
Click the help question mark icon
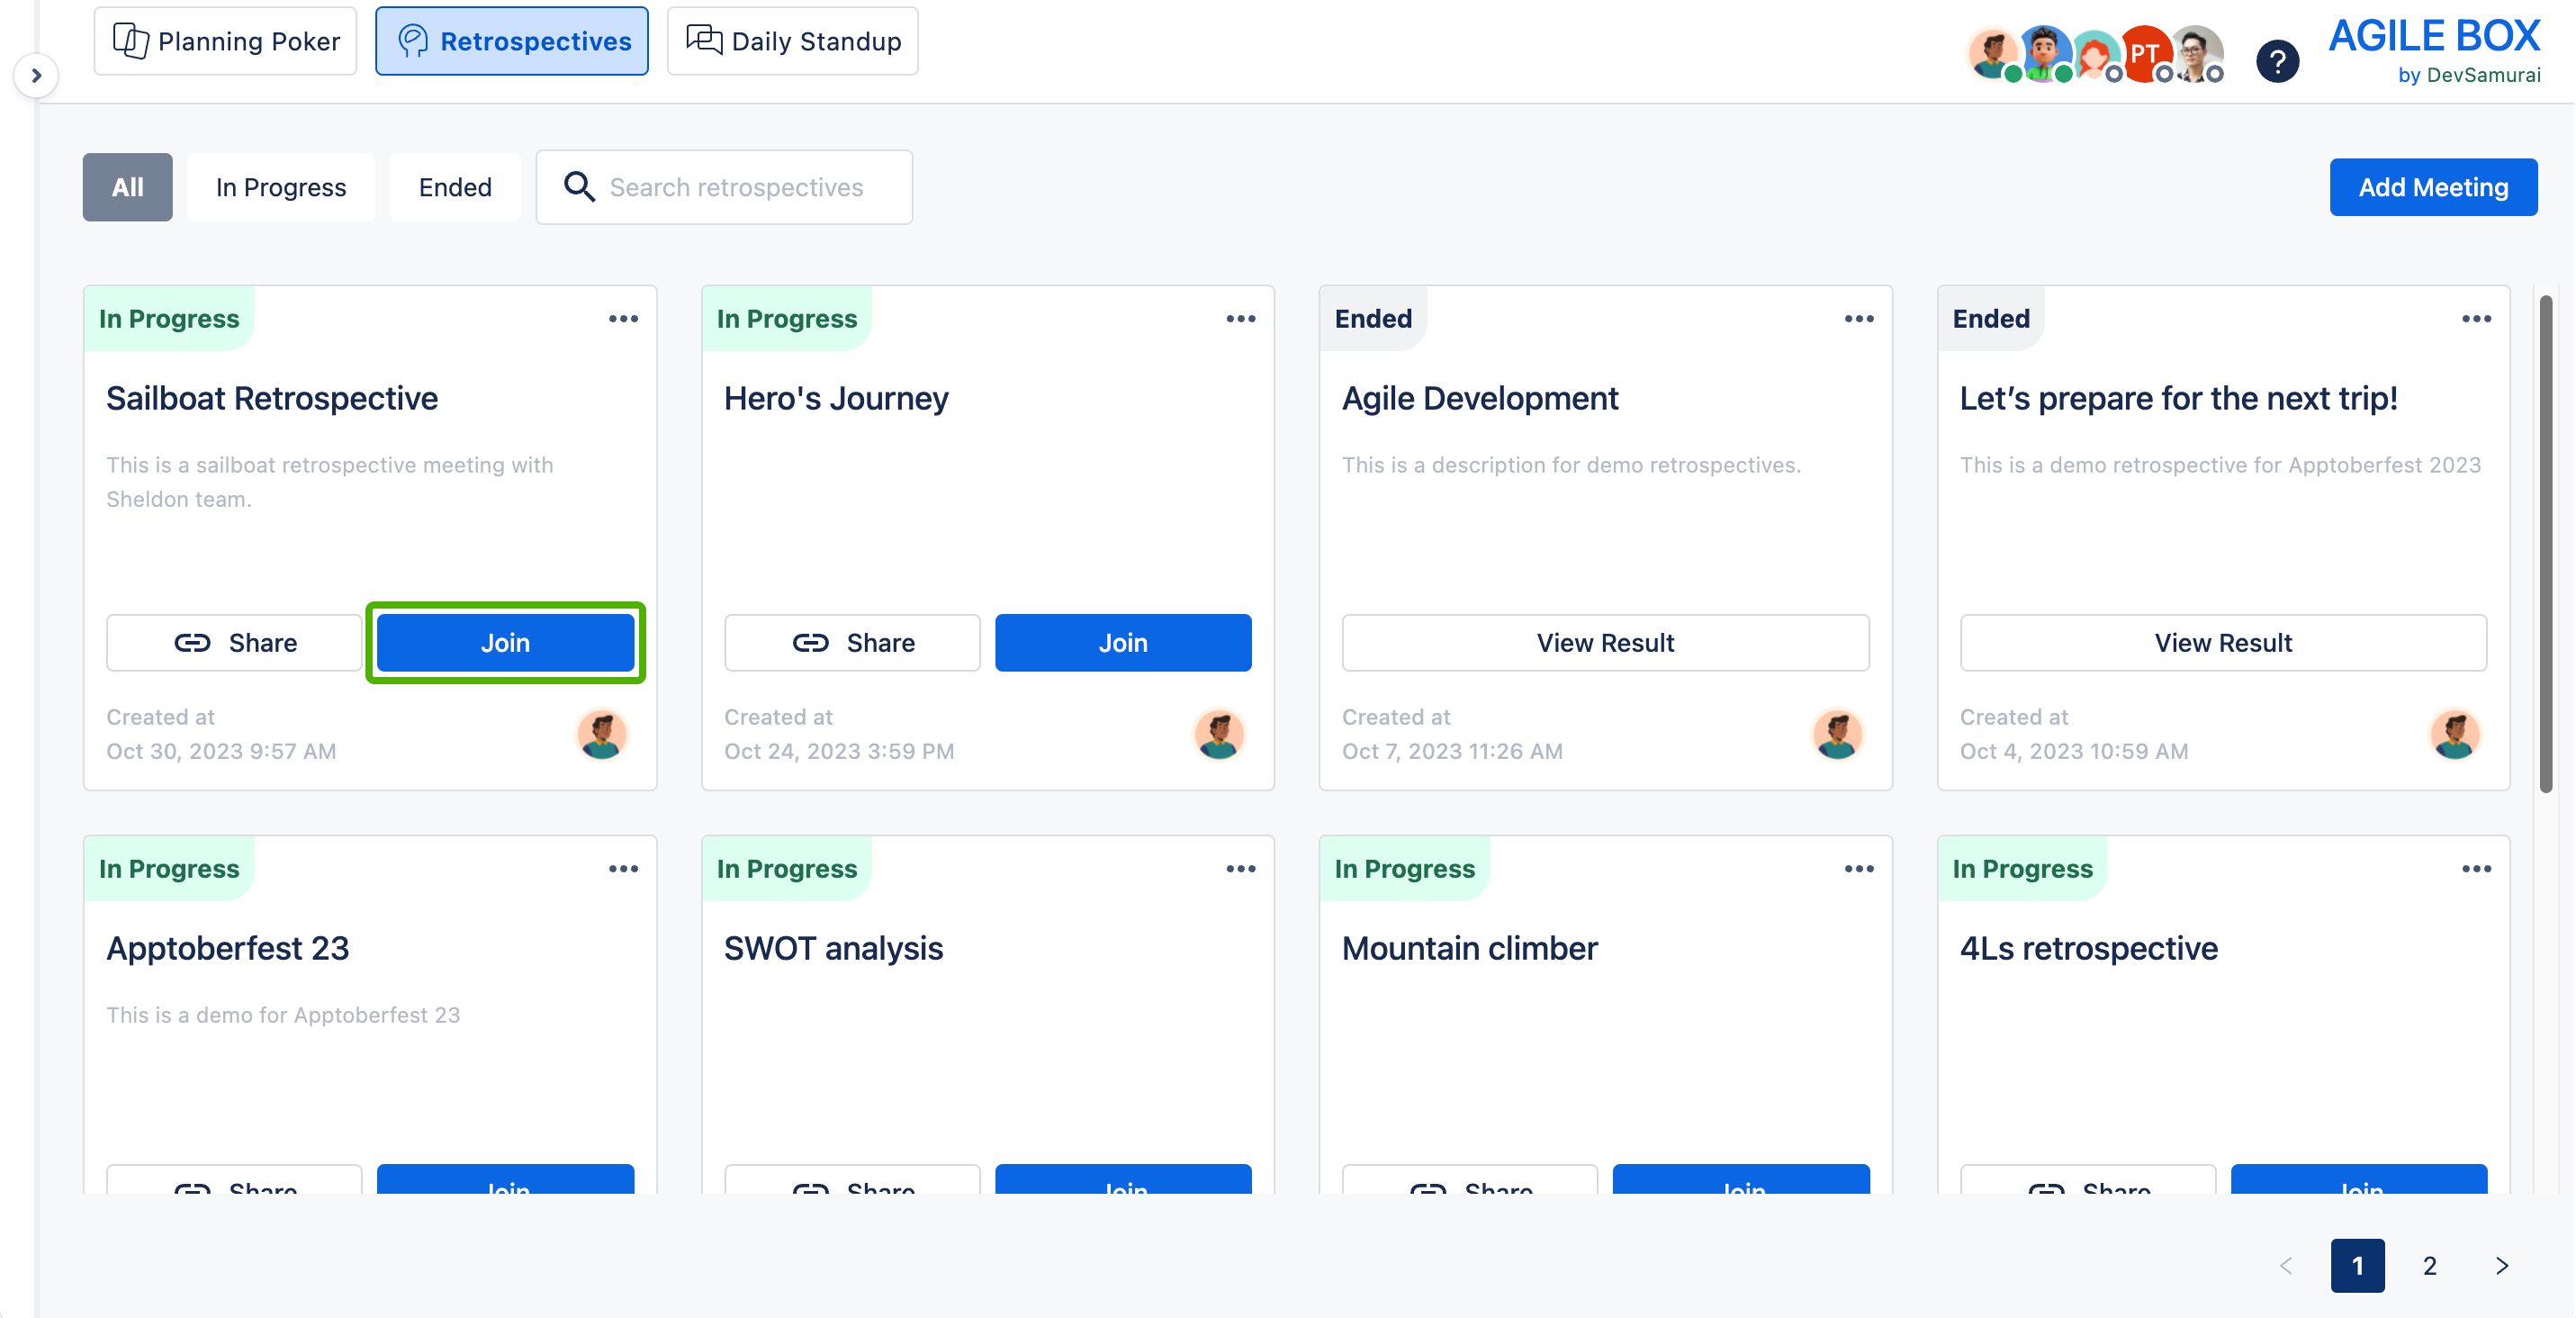2277,62
